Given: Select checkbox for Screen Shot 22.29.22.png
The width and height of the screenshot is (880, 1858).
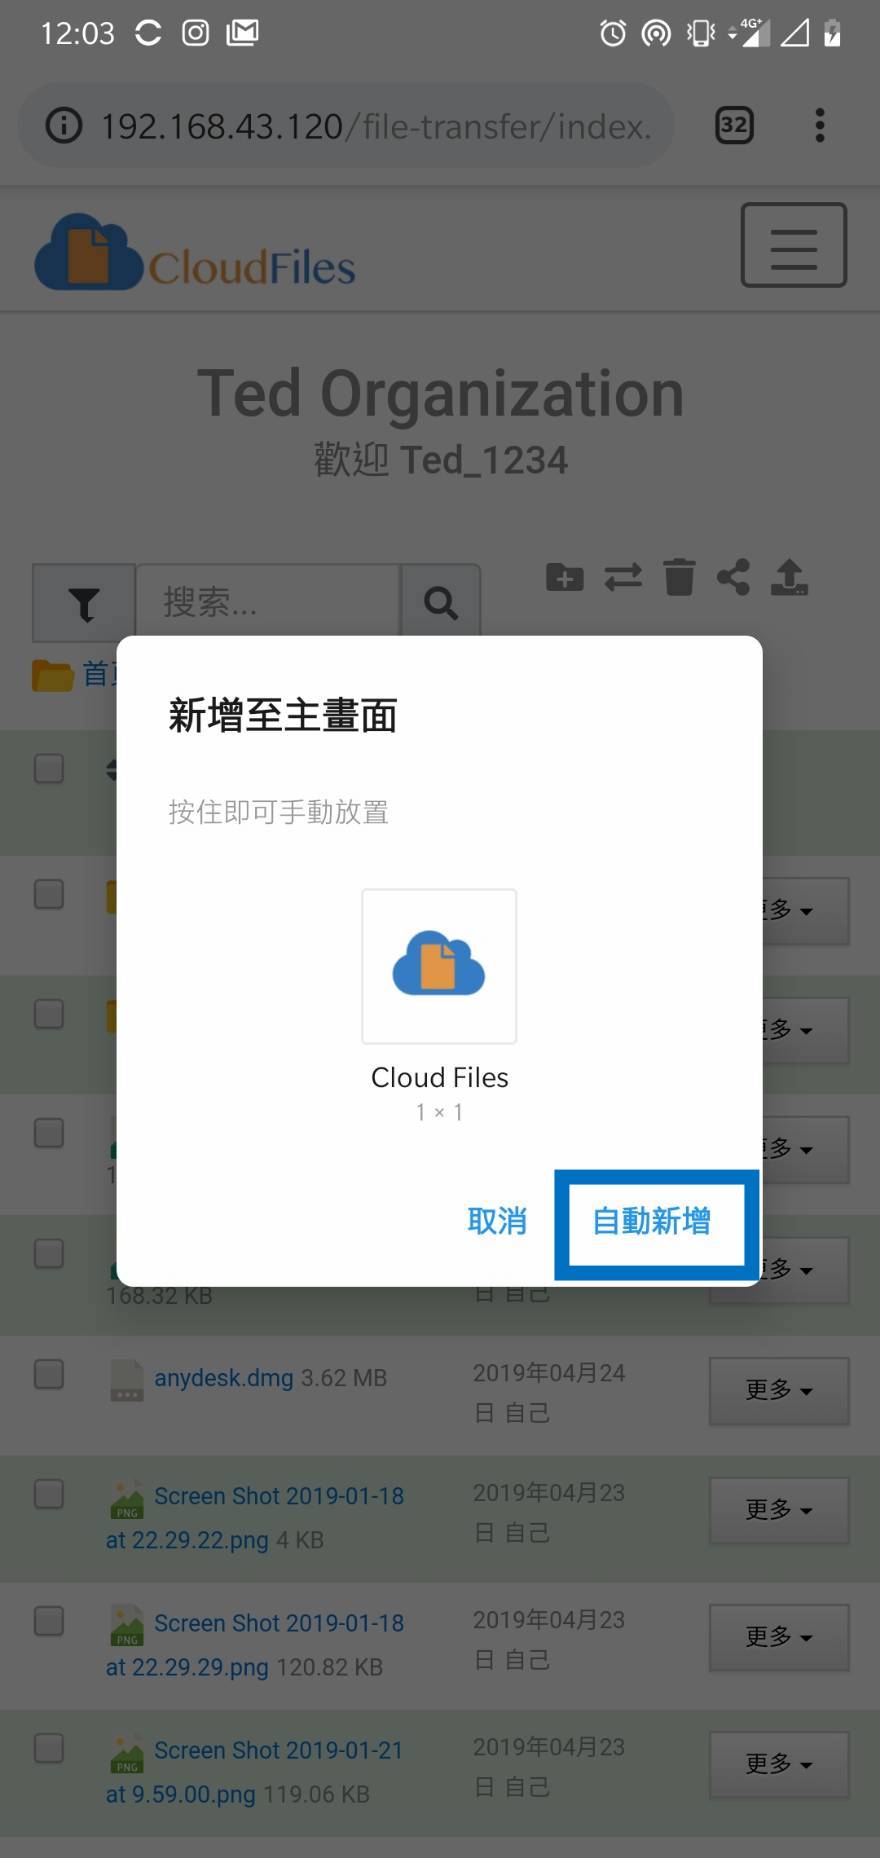Looking at the screenshot, I should click(49, 1494).
